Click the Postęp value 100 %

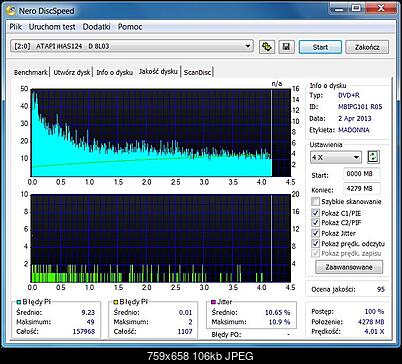click(x=374, y=311)
